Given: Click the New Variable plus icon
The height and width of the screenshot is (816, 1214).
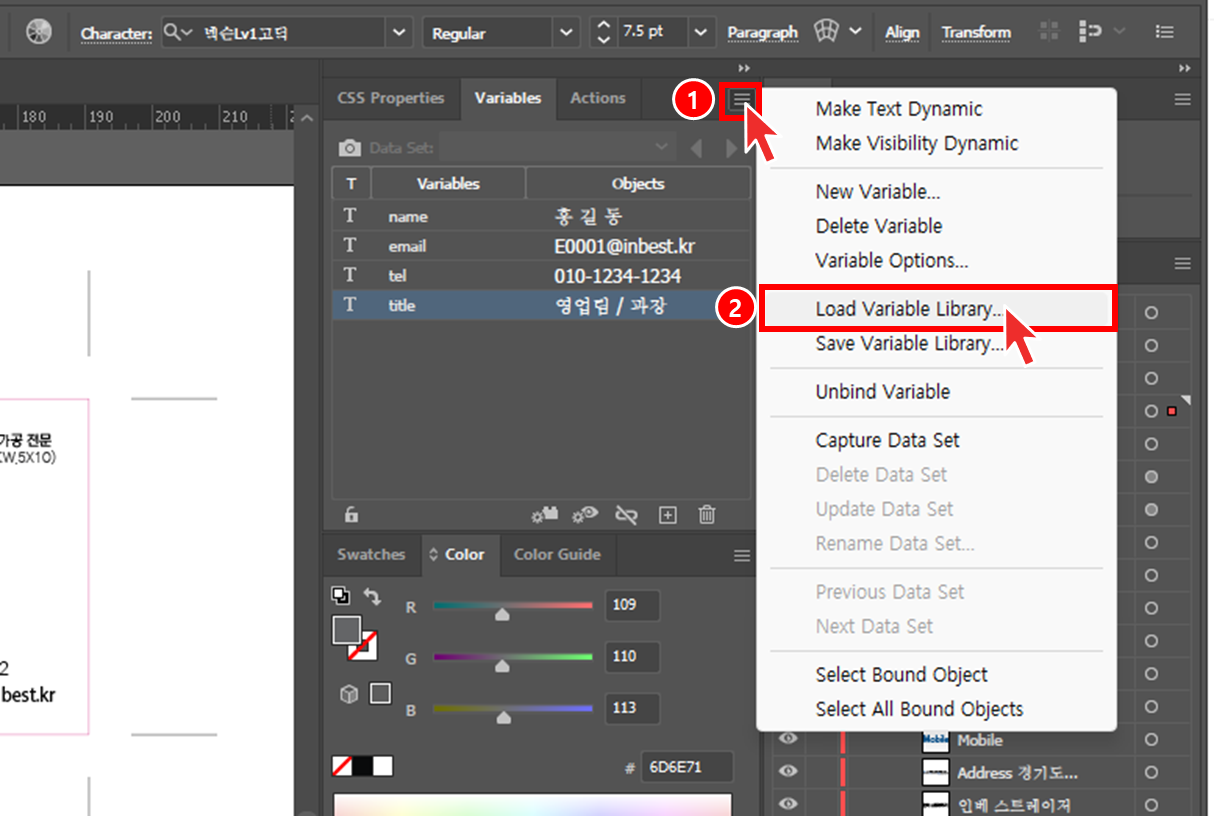Looking at the screenshot, I should coord(668,515).
